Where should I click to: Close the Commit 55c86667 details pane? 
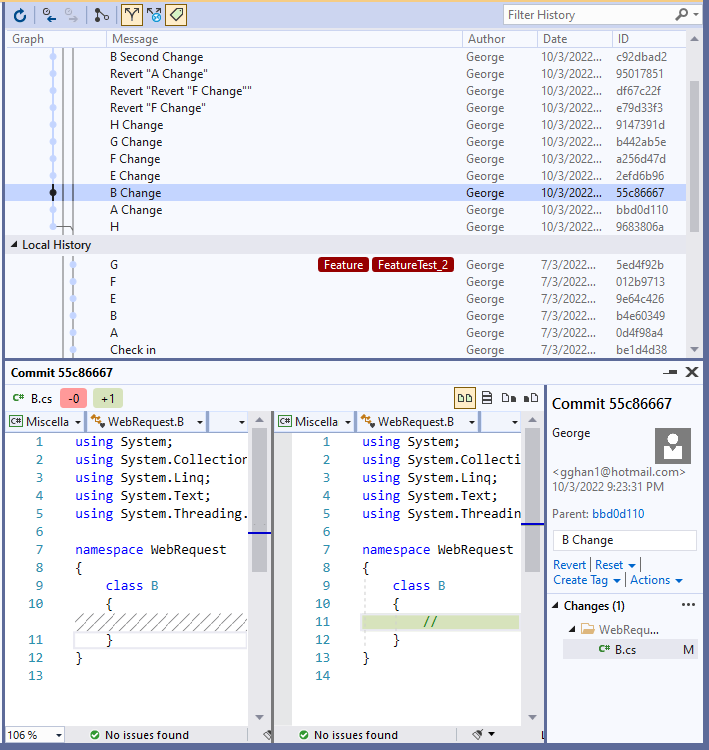pos(692,372)
